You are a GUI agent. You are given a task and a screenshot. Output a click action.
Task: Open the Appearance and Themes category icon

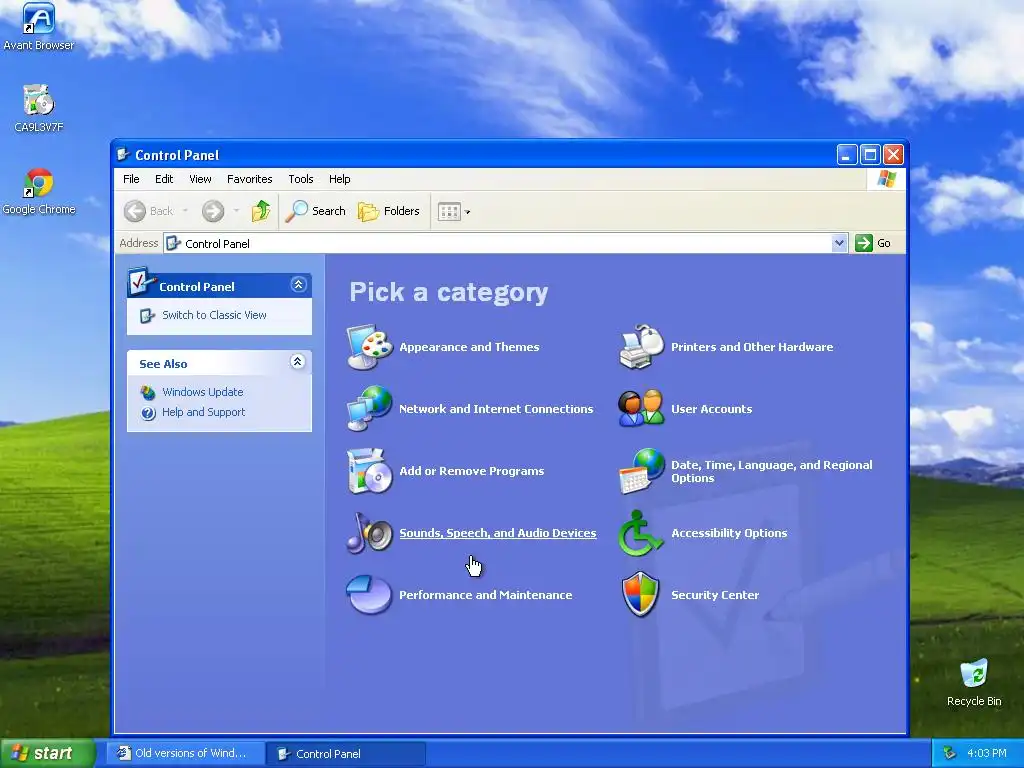(370, 347)
